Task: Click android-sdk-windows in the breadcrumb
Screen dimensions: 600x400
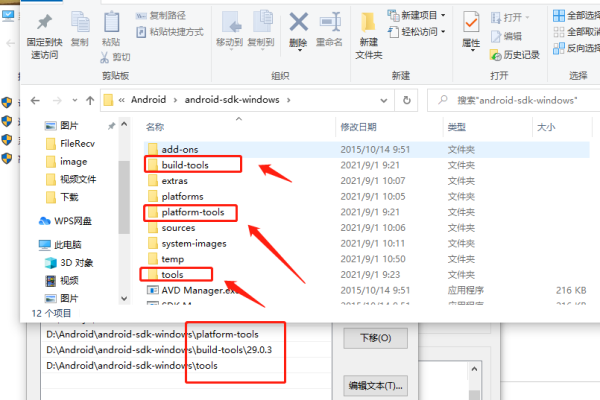Action: 232,100
